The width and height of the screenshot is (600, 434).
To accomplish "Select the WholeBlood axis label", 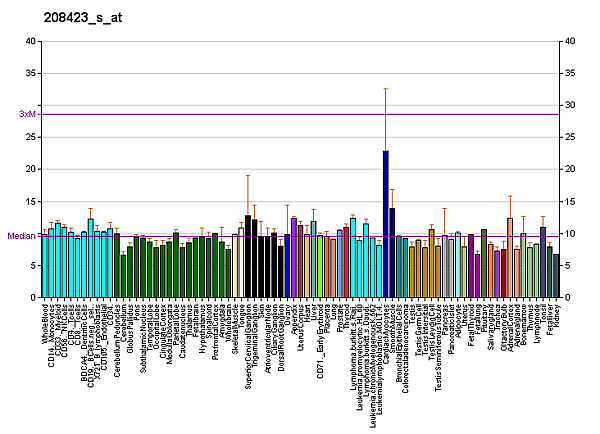I will click(46, 321).
